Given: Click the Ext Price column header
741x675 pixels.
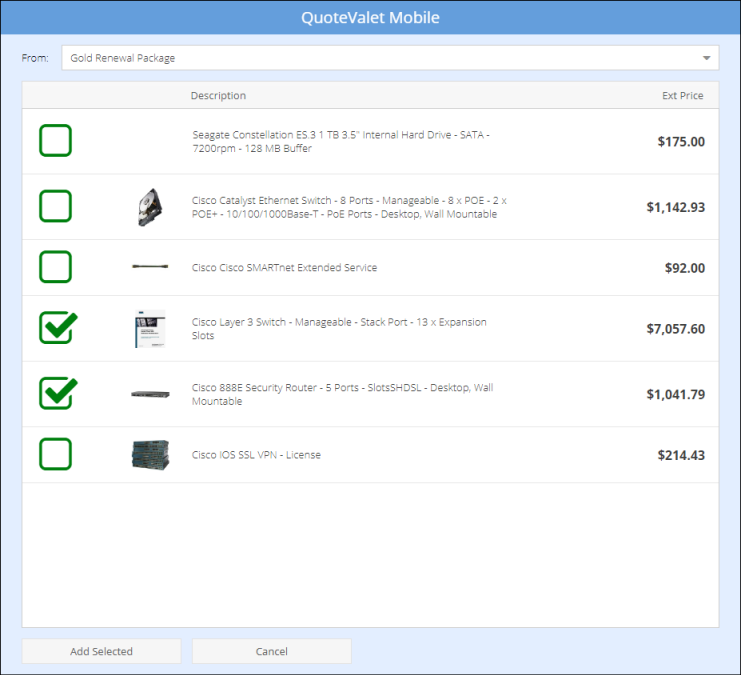Looking at the screenshot, I should [x=682, y=96].
